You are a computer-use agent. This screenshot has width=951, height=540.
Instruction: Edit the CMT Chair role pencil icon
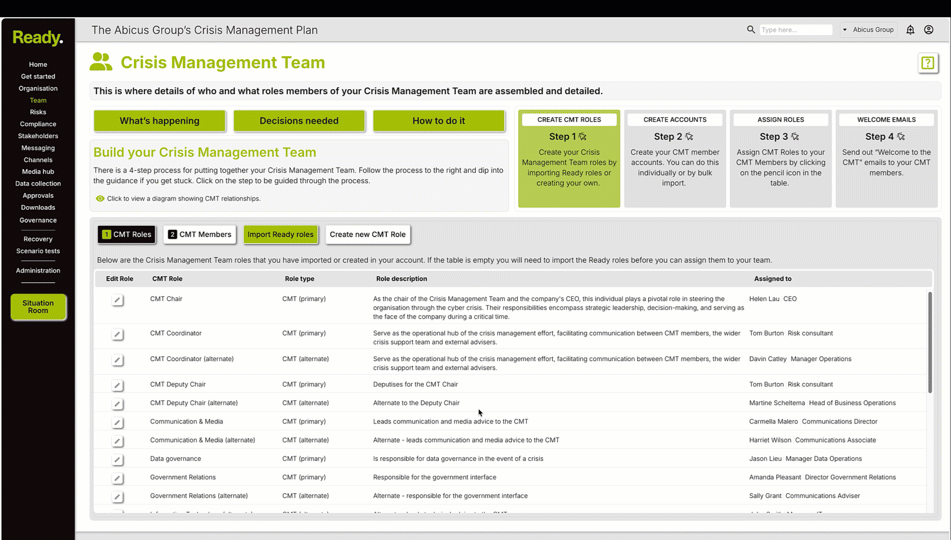click(x=118, y=300)
